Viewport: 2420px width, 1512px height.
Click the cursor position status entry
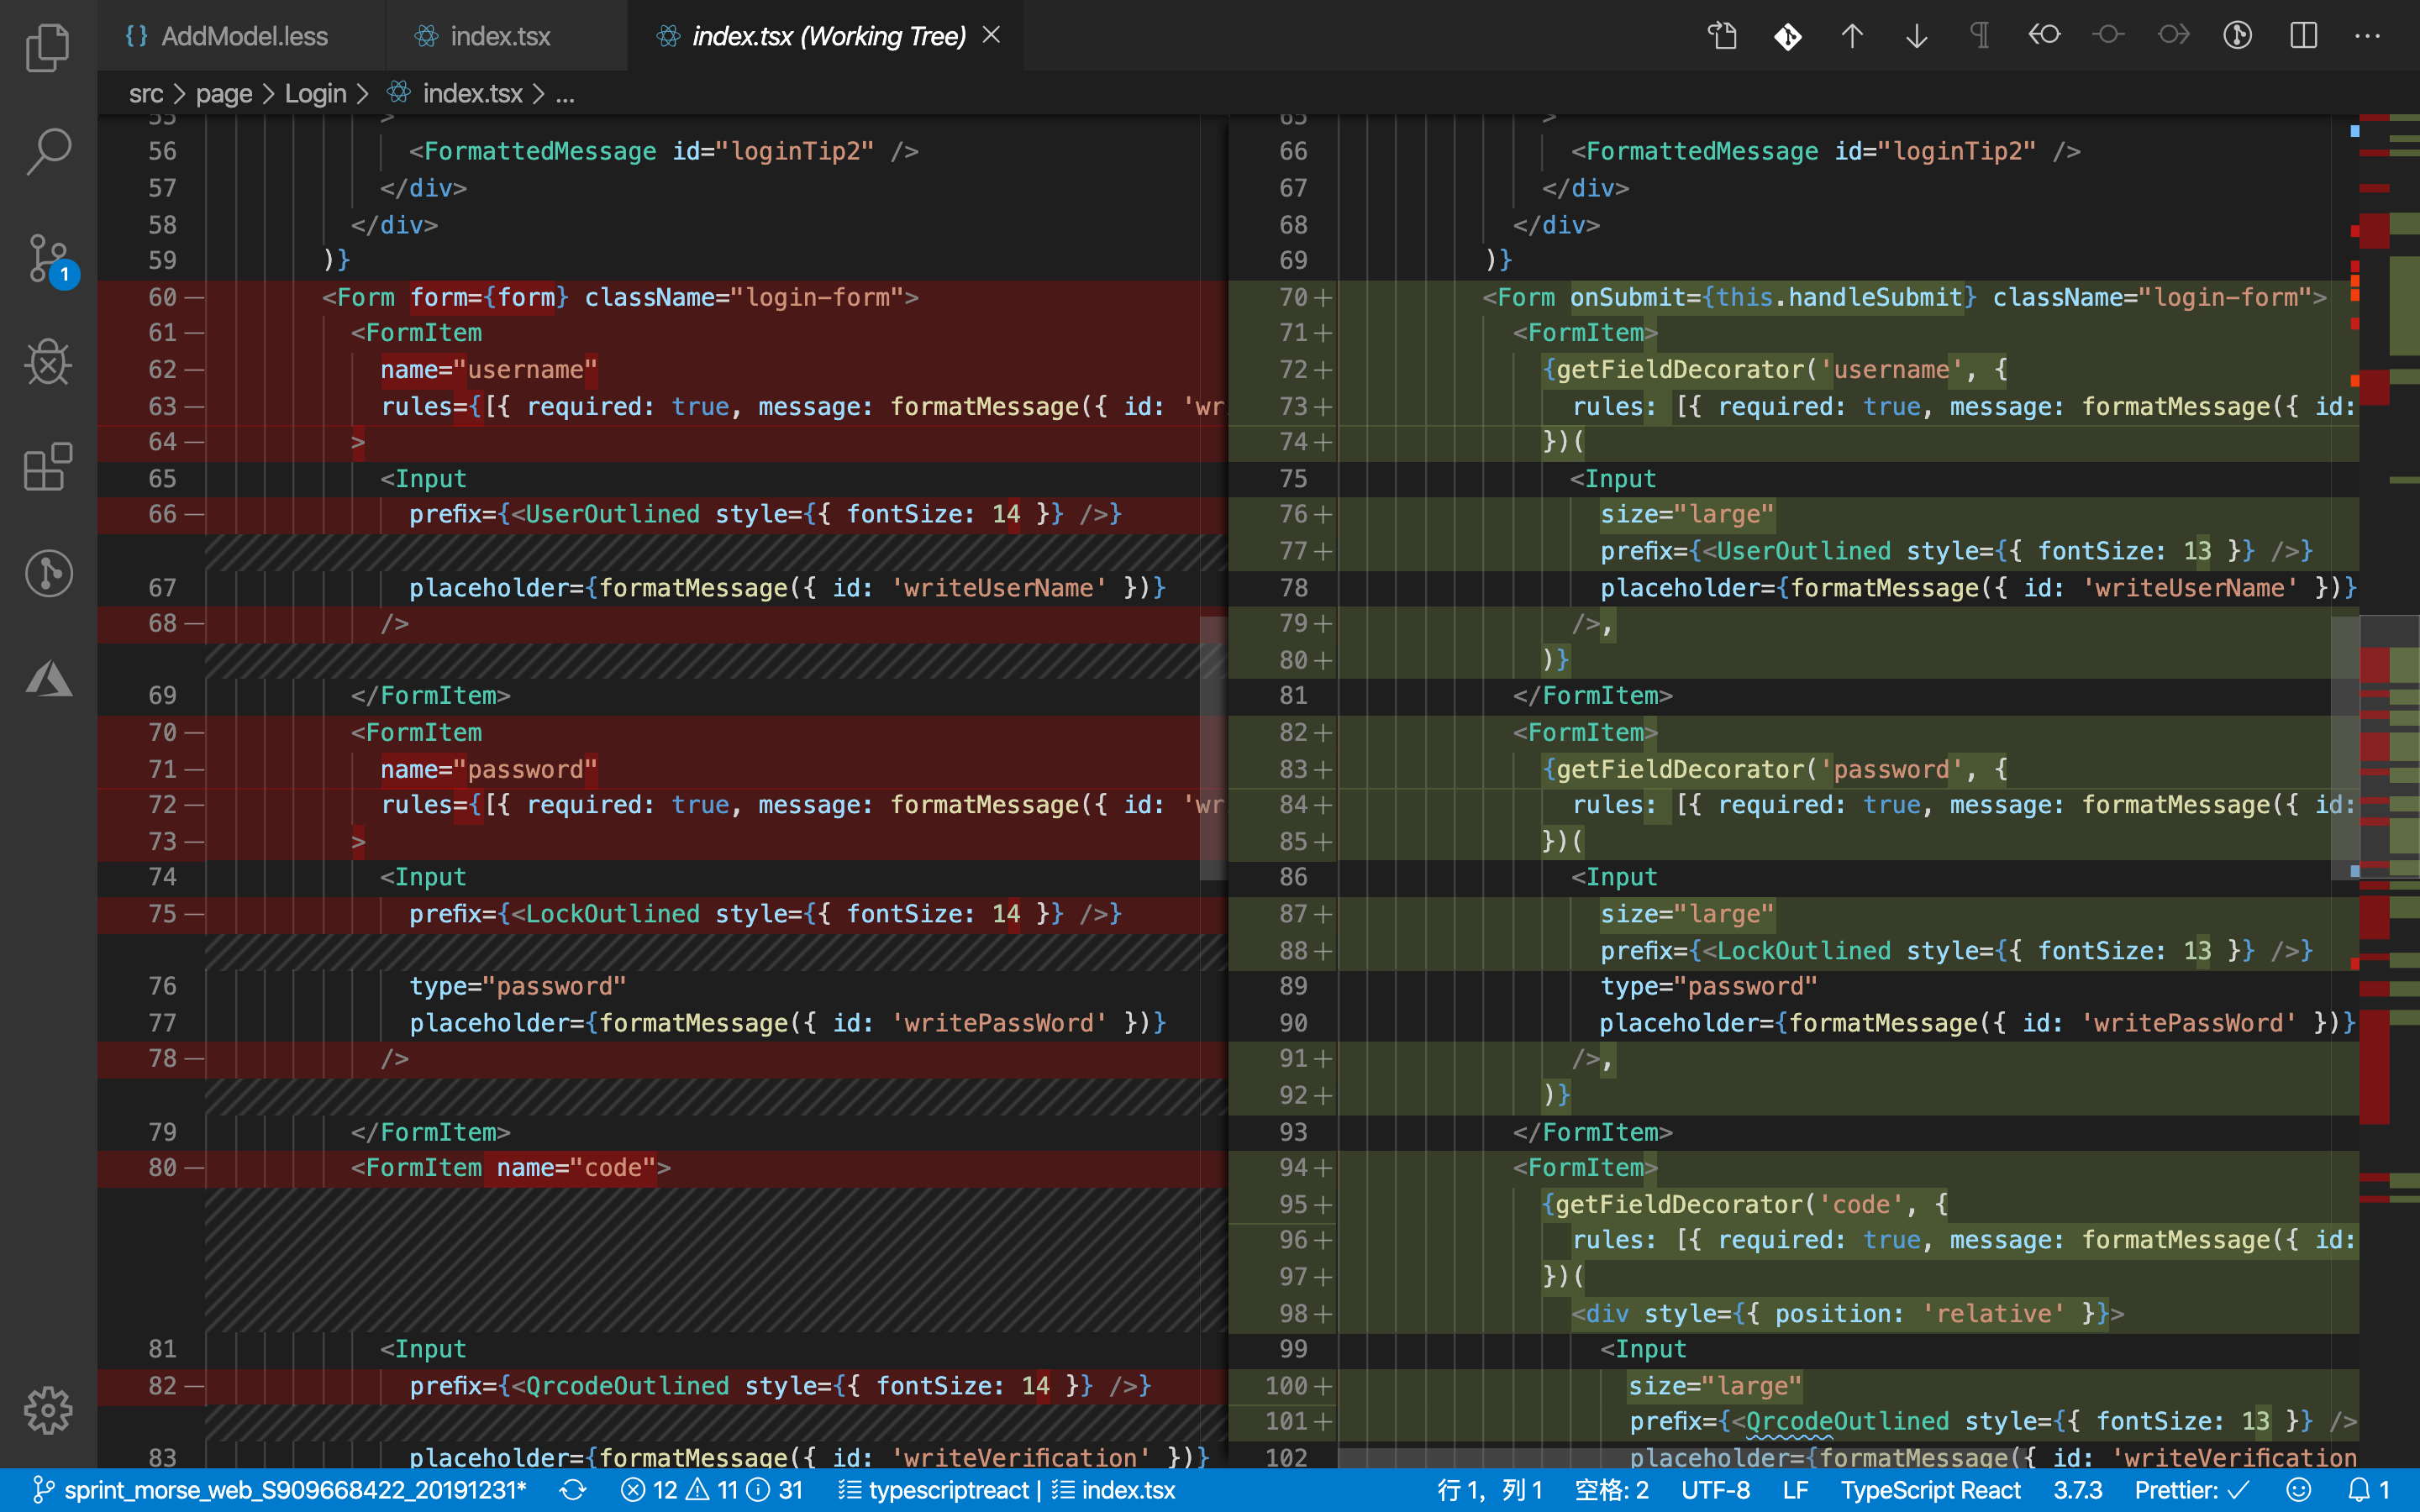coord(1490,1490)
